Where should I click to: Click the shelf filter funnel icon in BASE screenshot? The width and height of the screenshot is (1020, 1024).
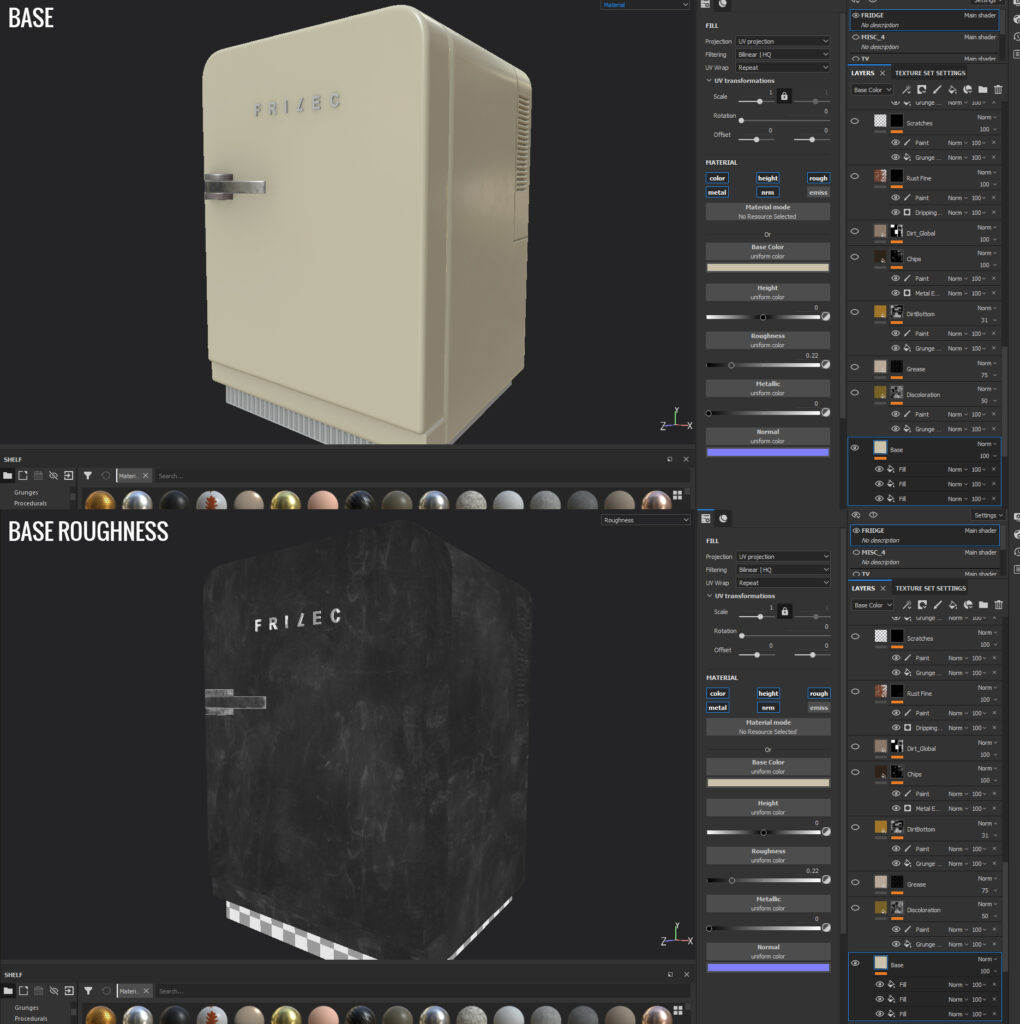point(88,475)
